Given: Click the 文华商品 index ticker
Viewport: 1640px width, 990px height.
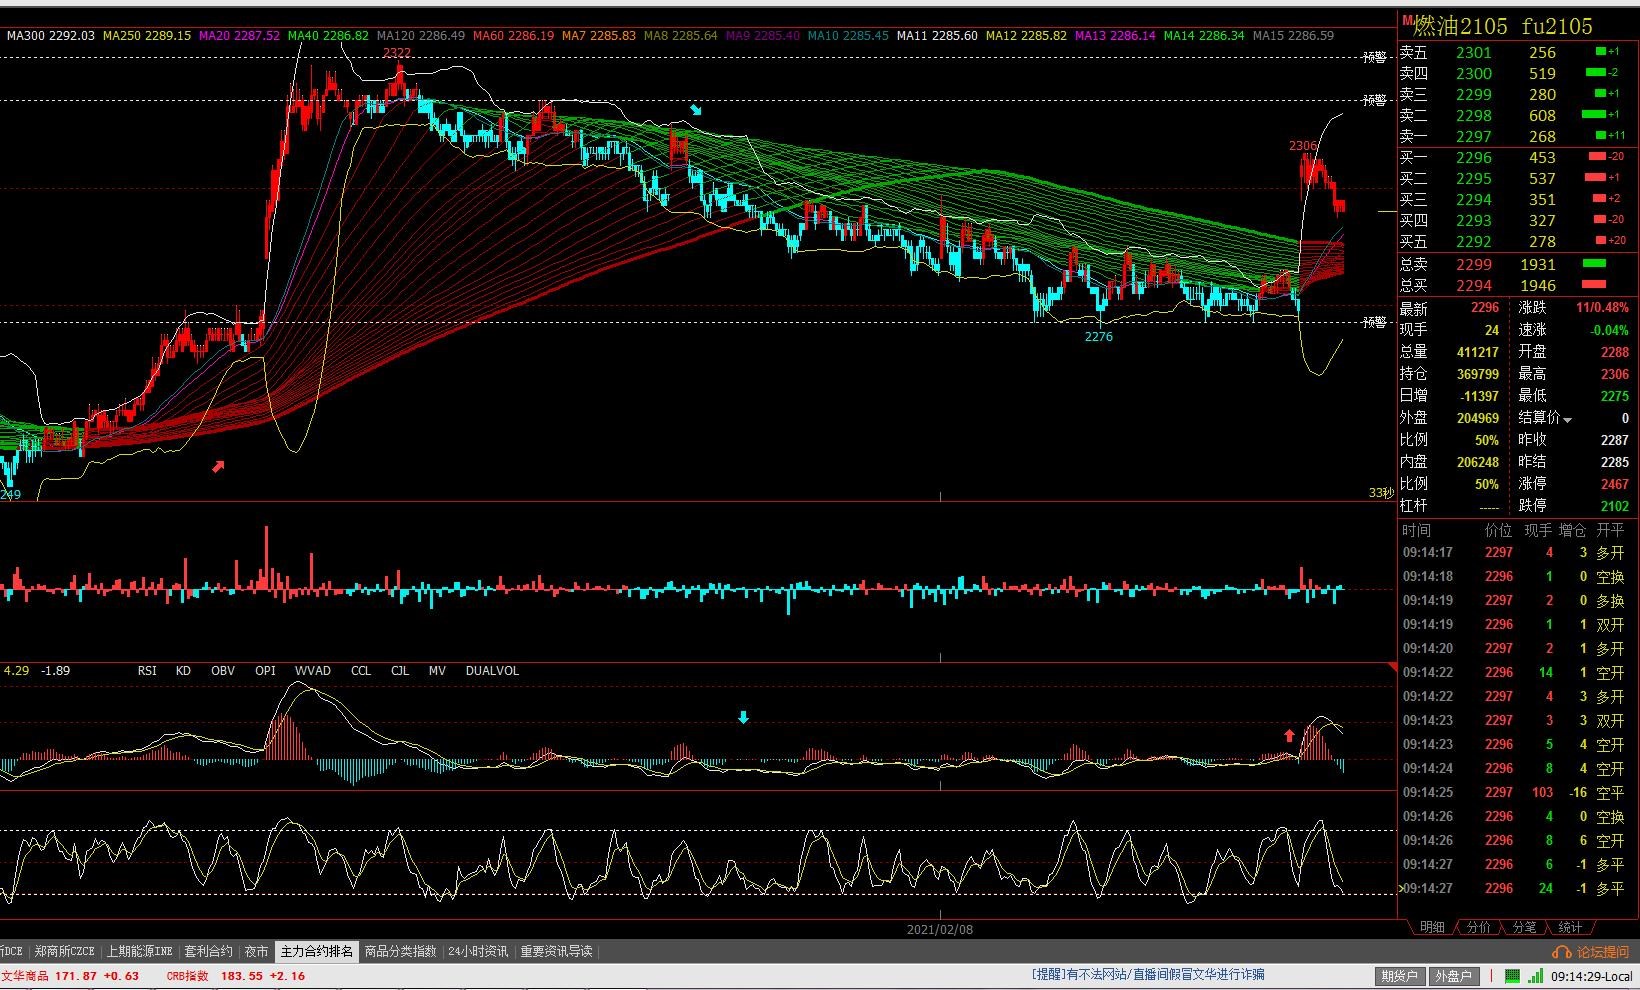Looking at the screenshot, I should (x=71, y=976).
